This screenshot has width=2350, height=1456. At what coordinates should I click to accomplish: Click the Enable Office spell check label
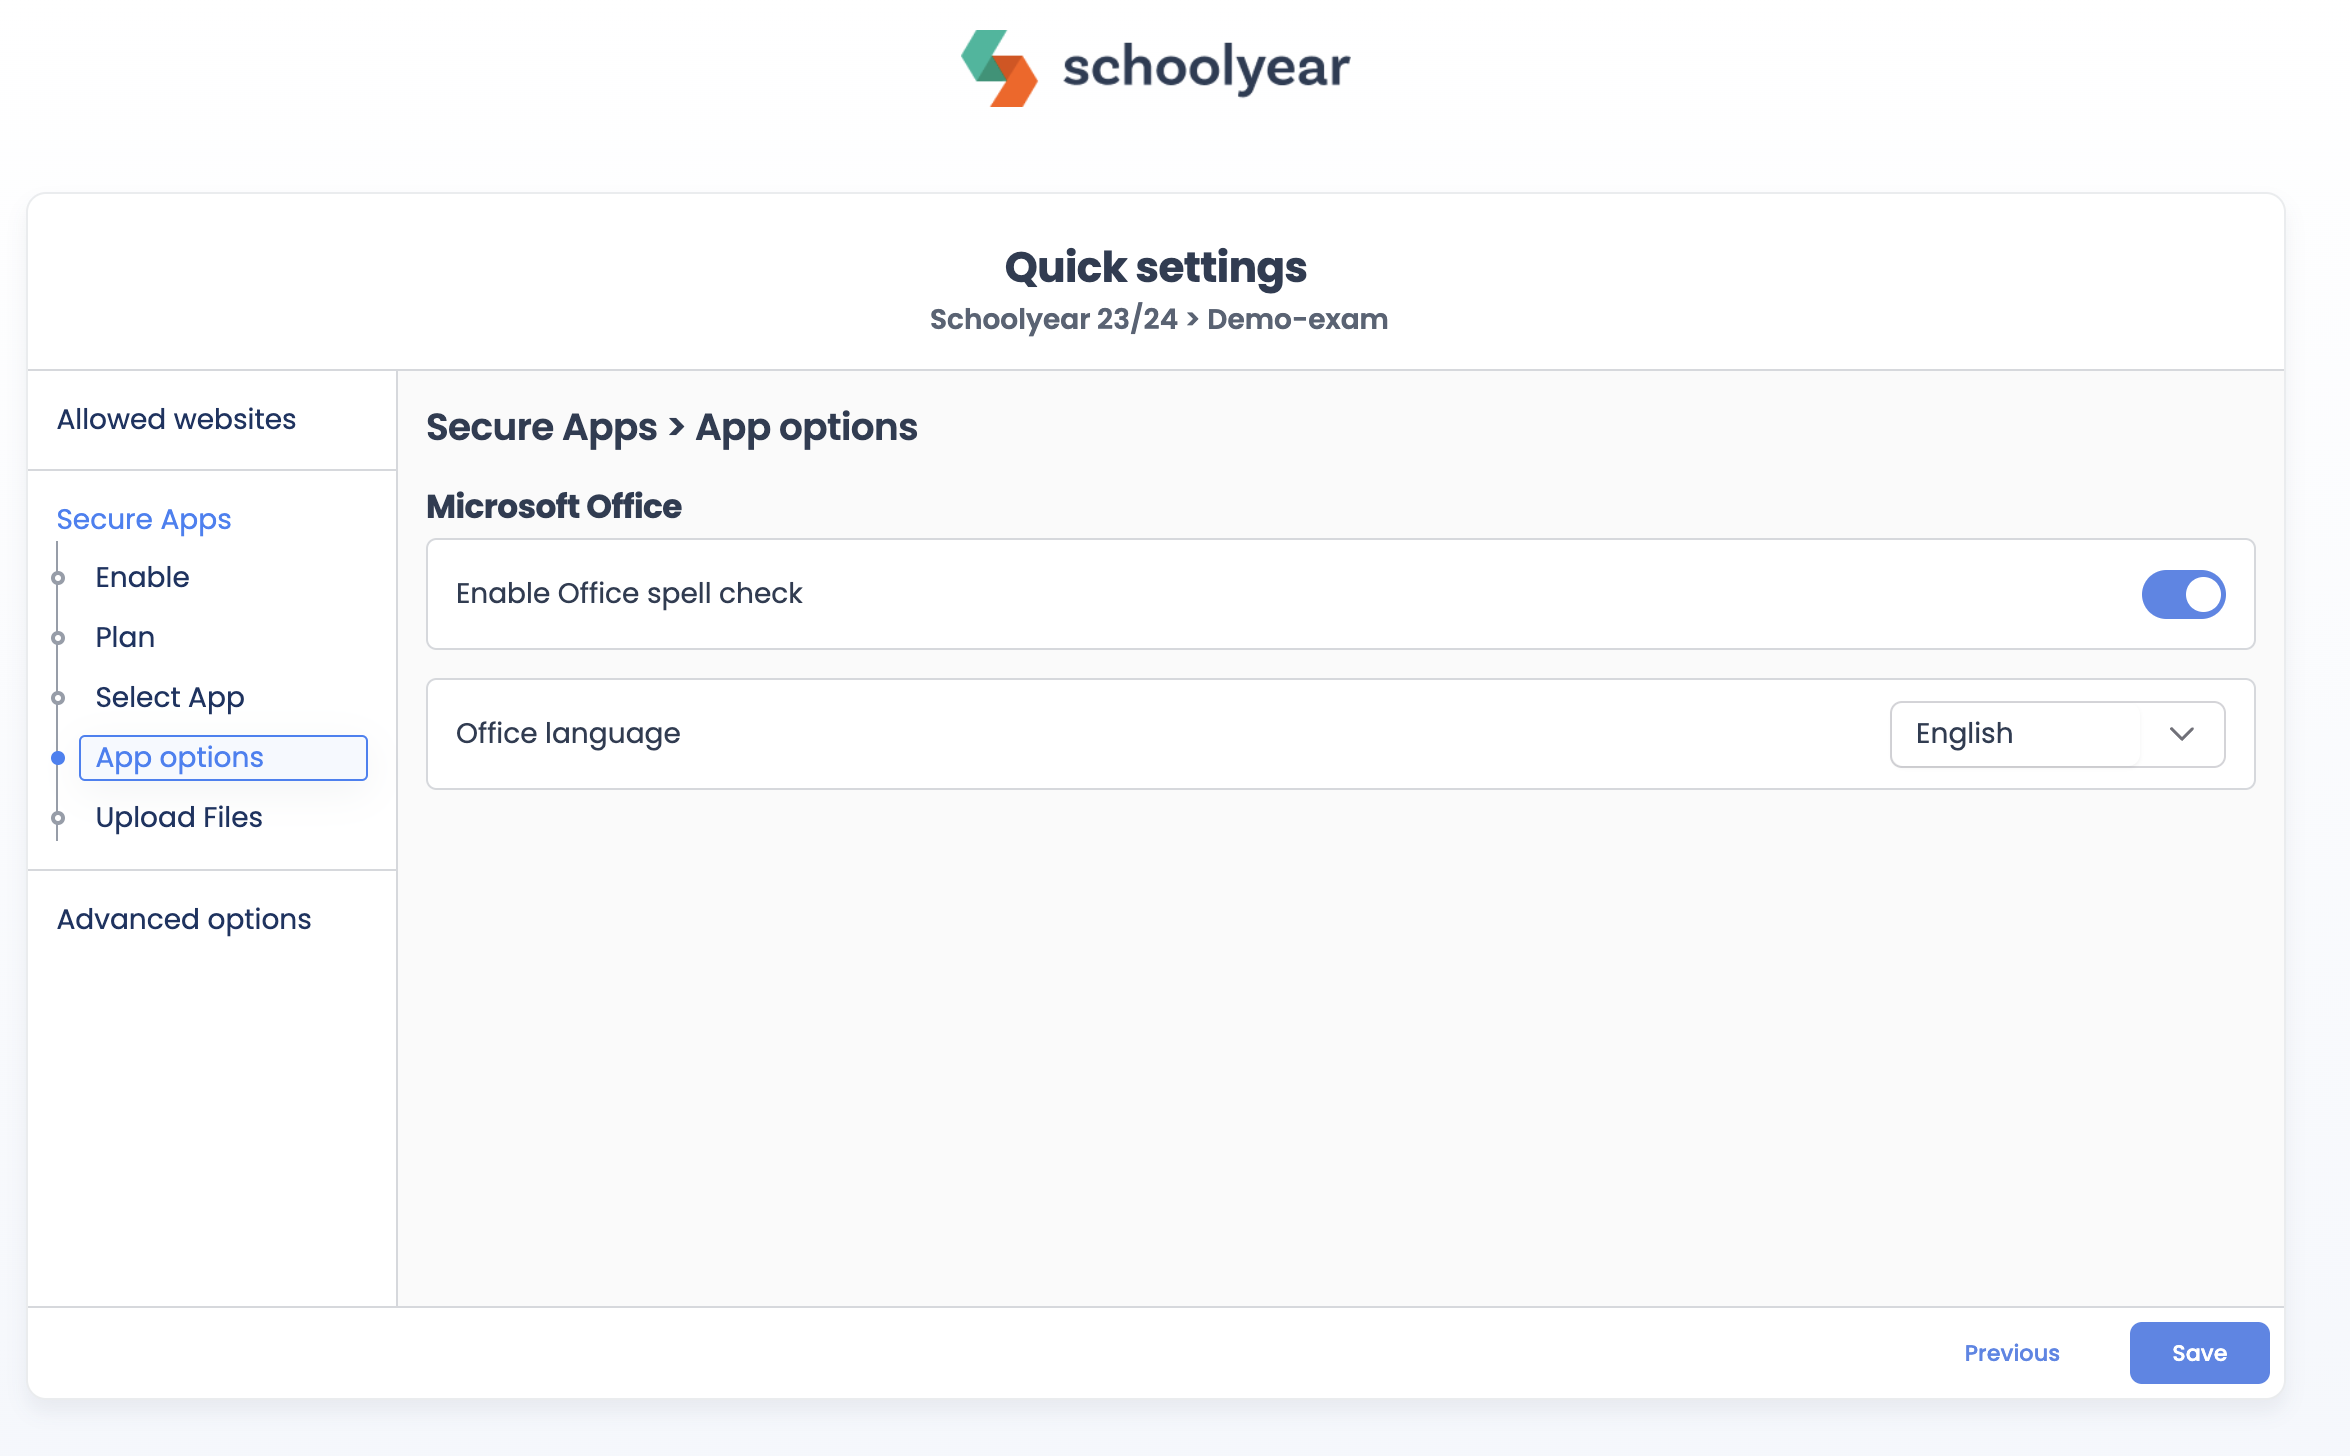629,594
